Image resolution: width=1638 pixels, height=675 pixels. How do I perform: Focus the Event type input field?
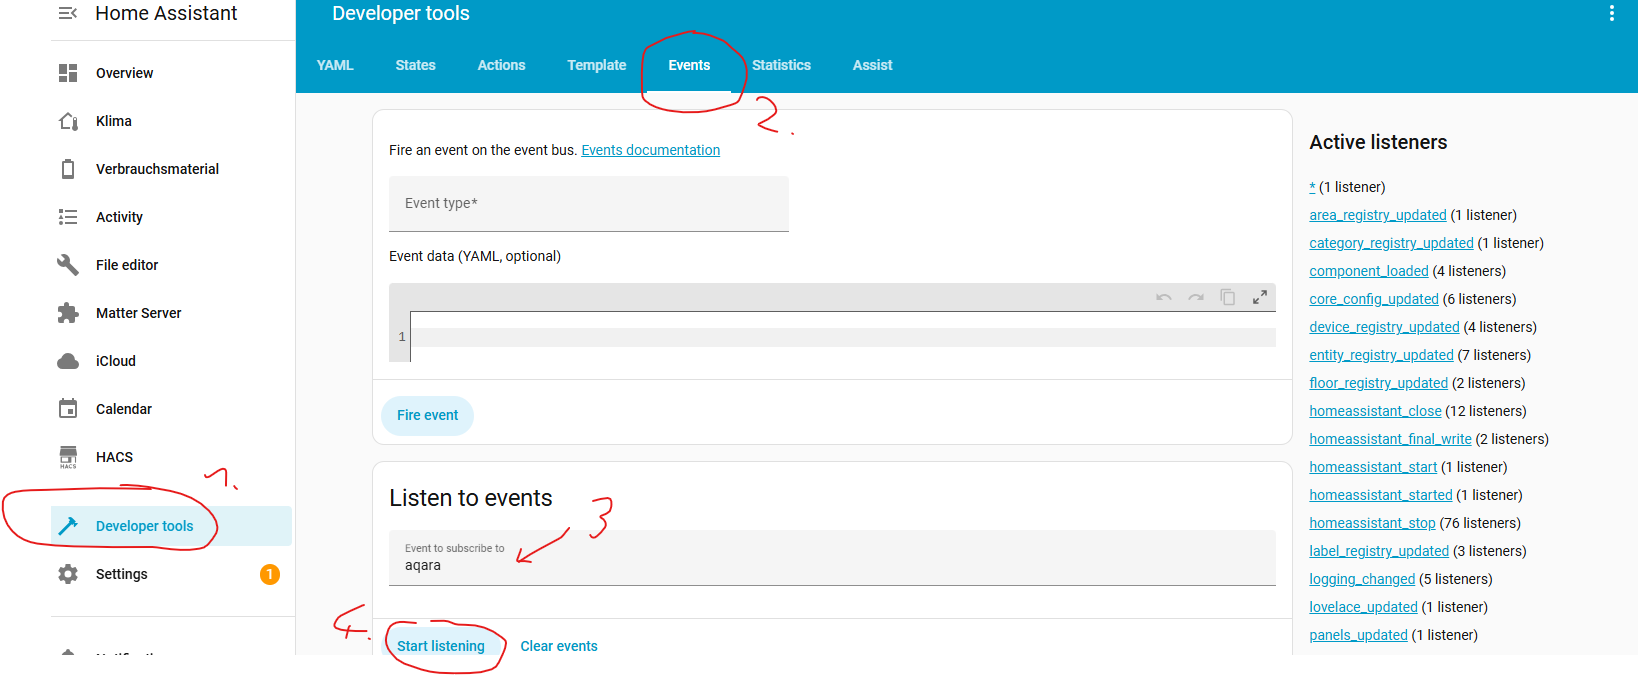pyautogui.click(x=588, y=204)
